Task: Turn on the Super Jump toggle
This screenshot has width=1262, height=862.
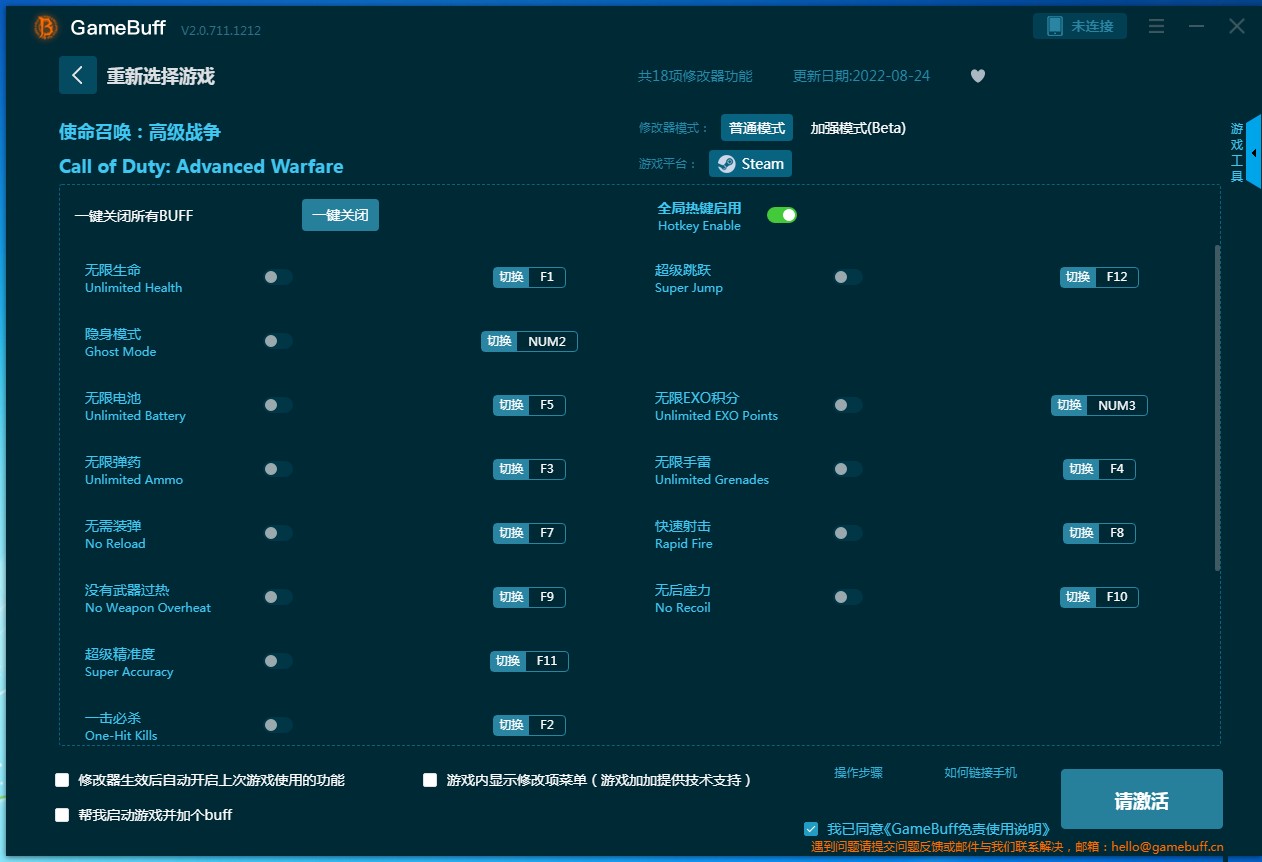Action: click(847, 277)
